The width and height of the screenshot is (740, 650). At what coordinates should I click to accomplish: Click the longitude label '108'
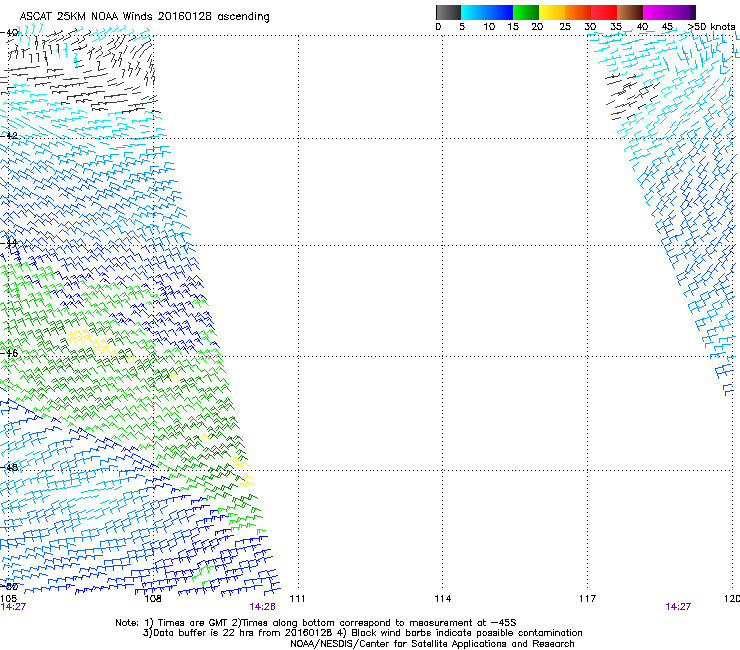tap(153, 599)
